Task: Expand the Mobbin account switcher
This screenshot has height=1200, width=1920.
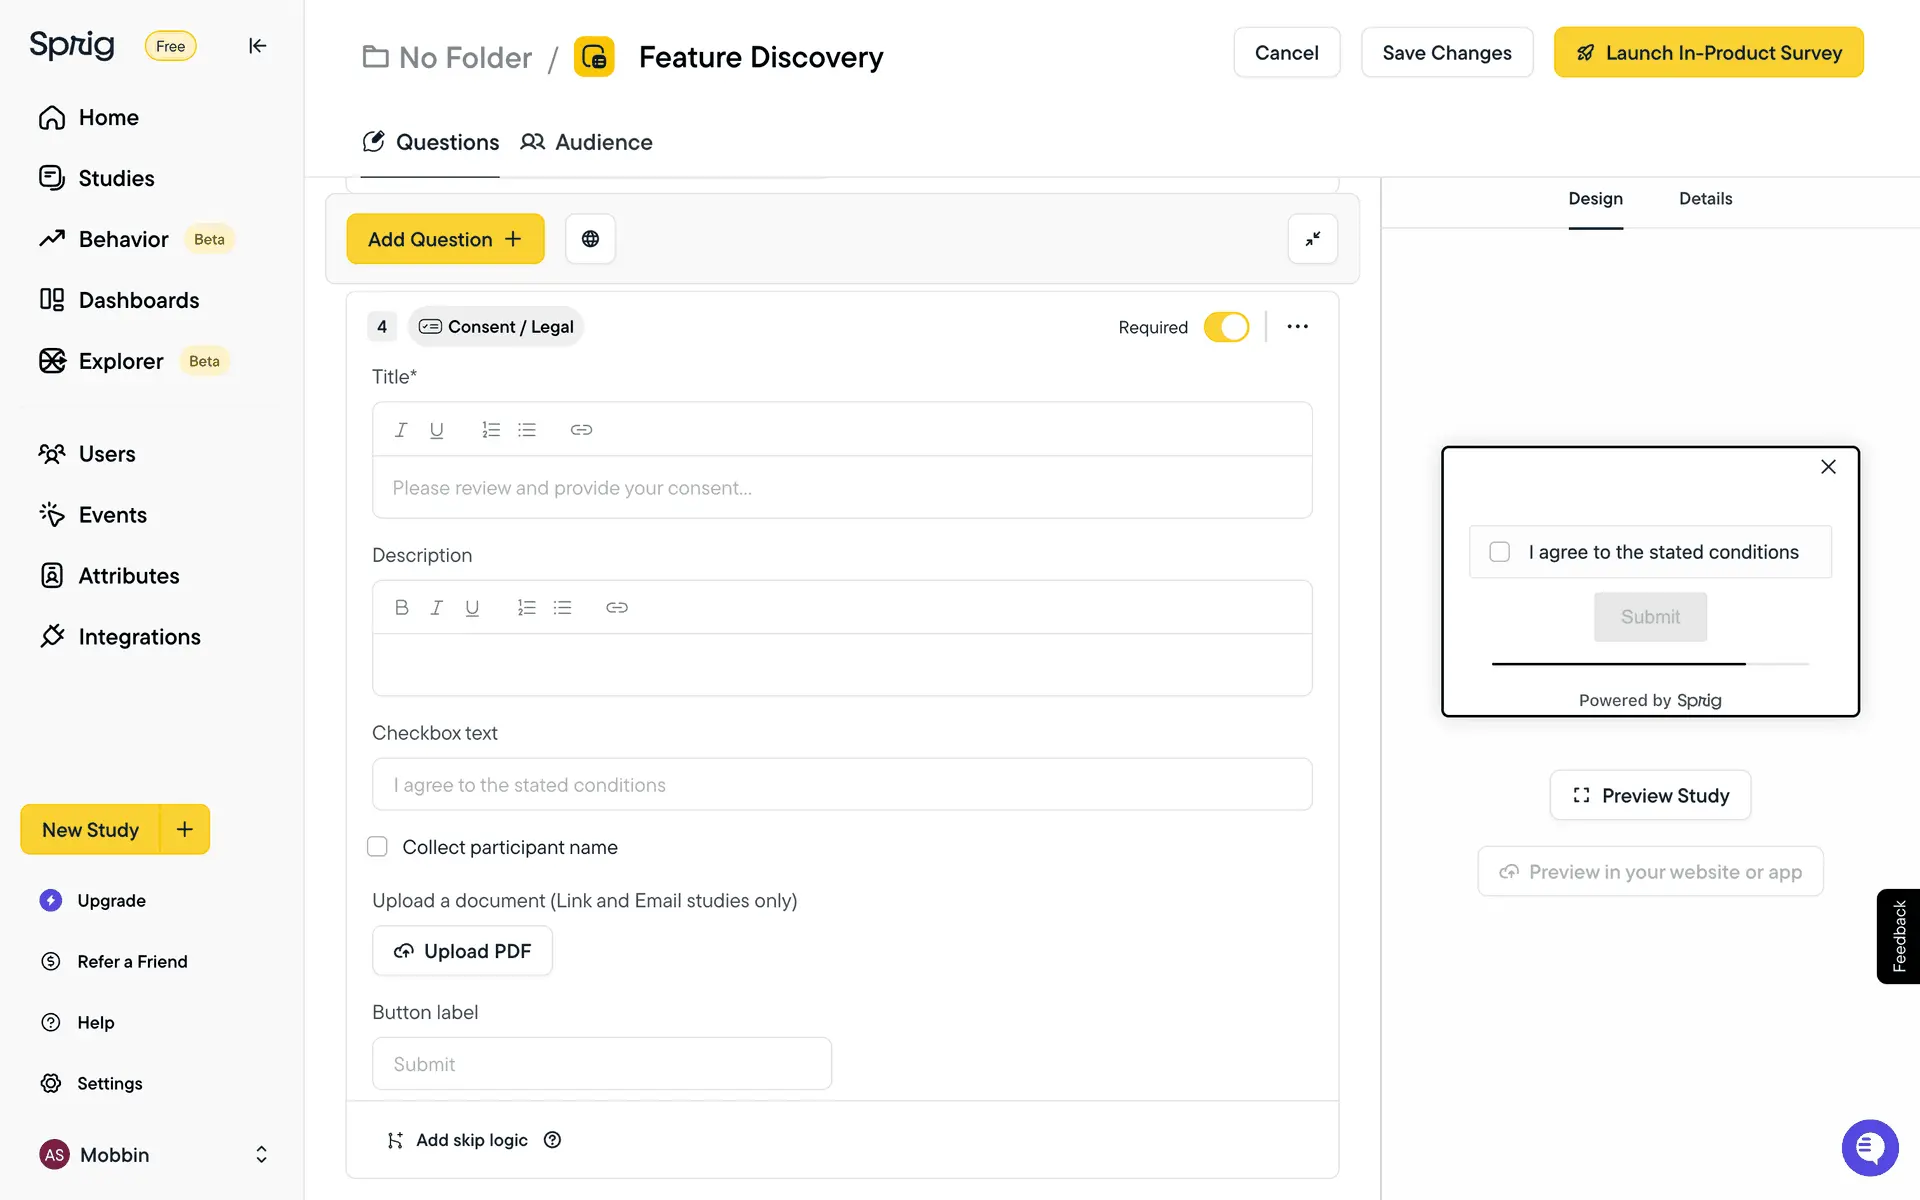Action: (x=261, y=1155)
